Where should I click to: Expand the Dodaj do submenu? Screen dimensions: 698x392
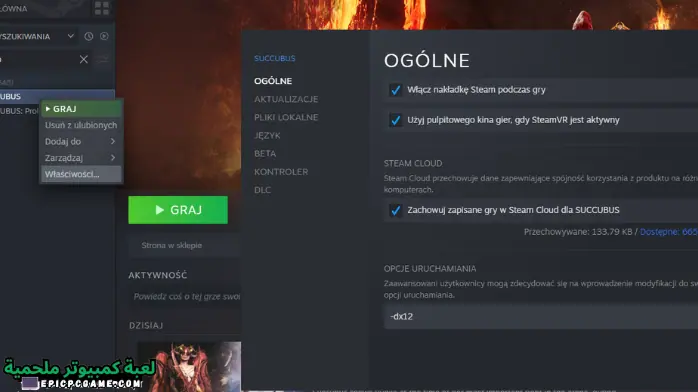coord(81,141)
